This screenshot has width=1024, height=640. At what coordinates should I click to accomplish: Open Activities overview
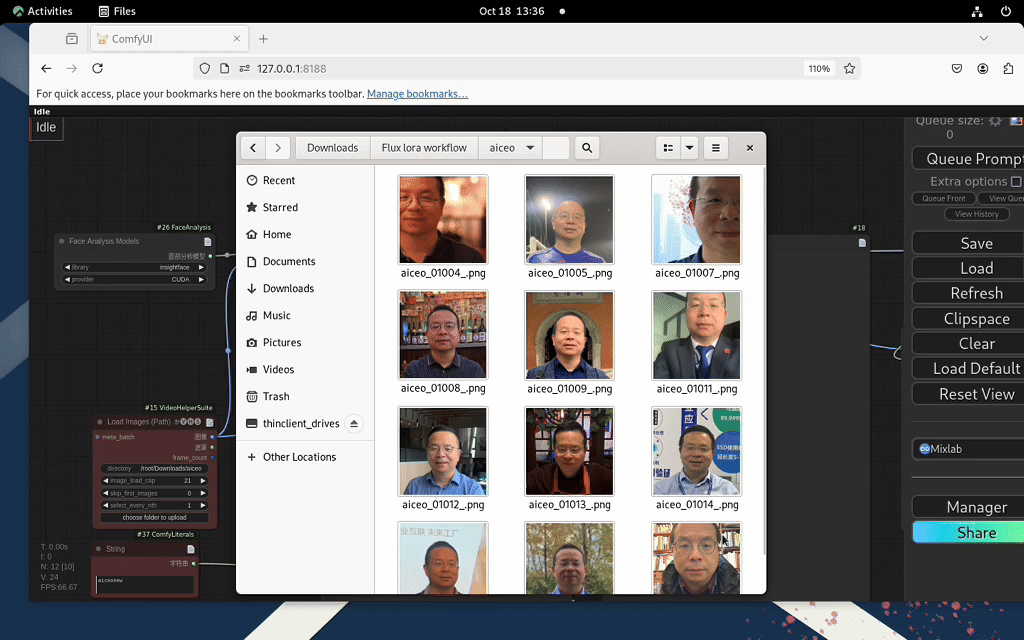tap(42, 11)
